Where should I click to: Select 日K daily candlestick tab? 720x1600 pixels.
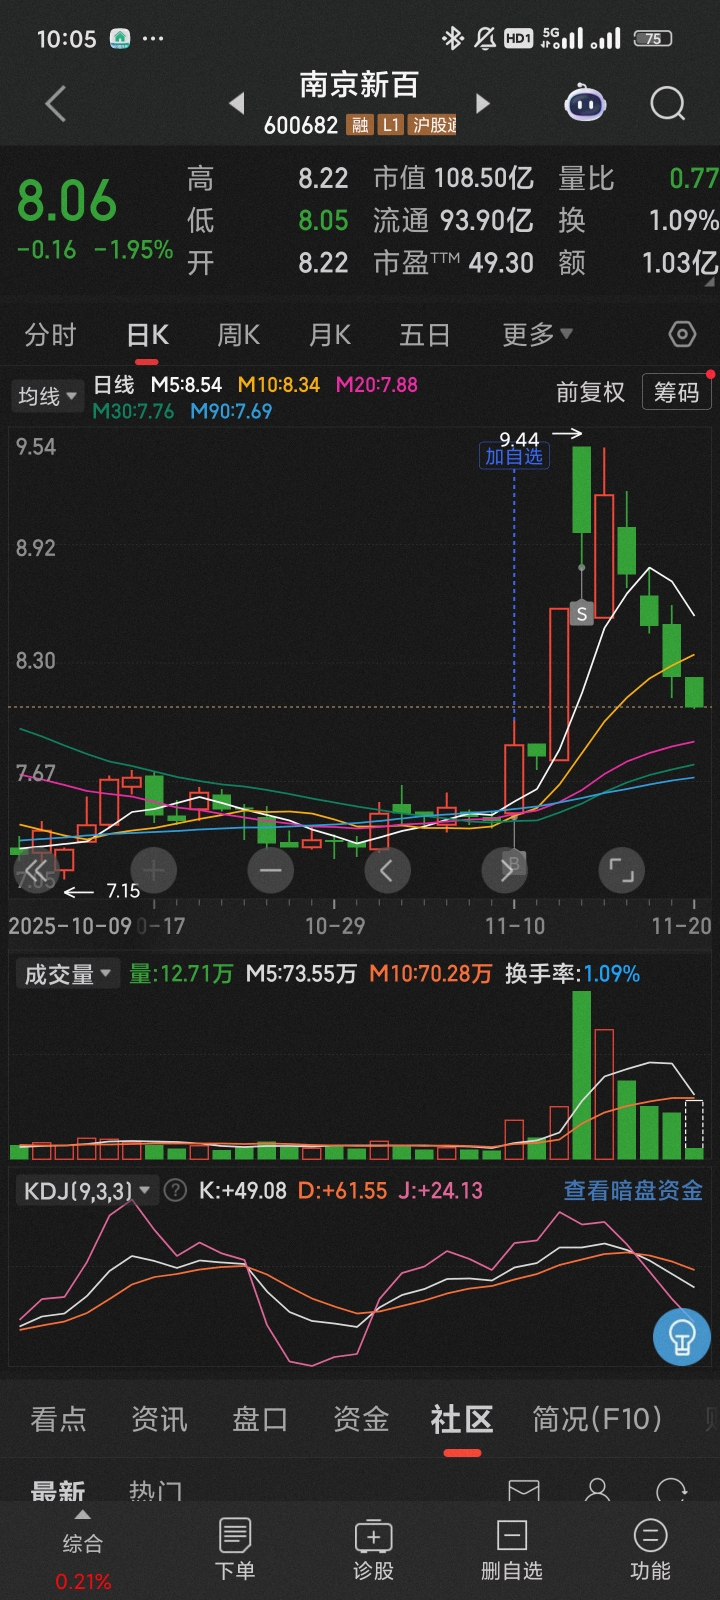pos(148,334)
